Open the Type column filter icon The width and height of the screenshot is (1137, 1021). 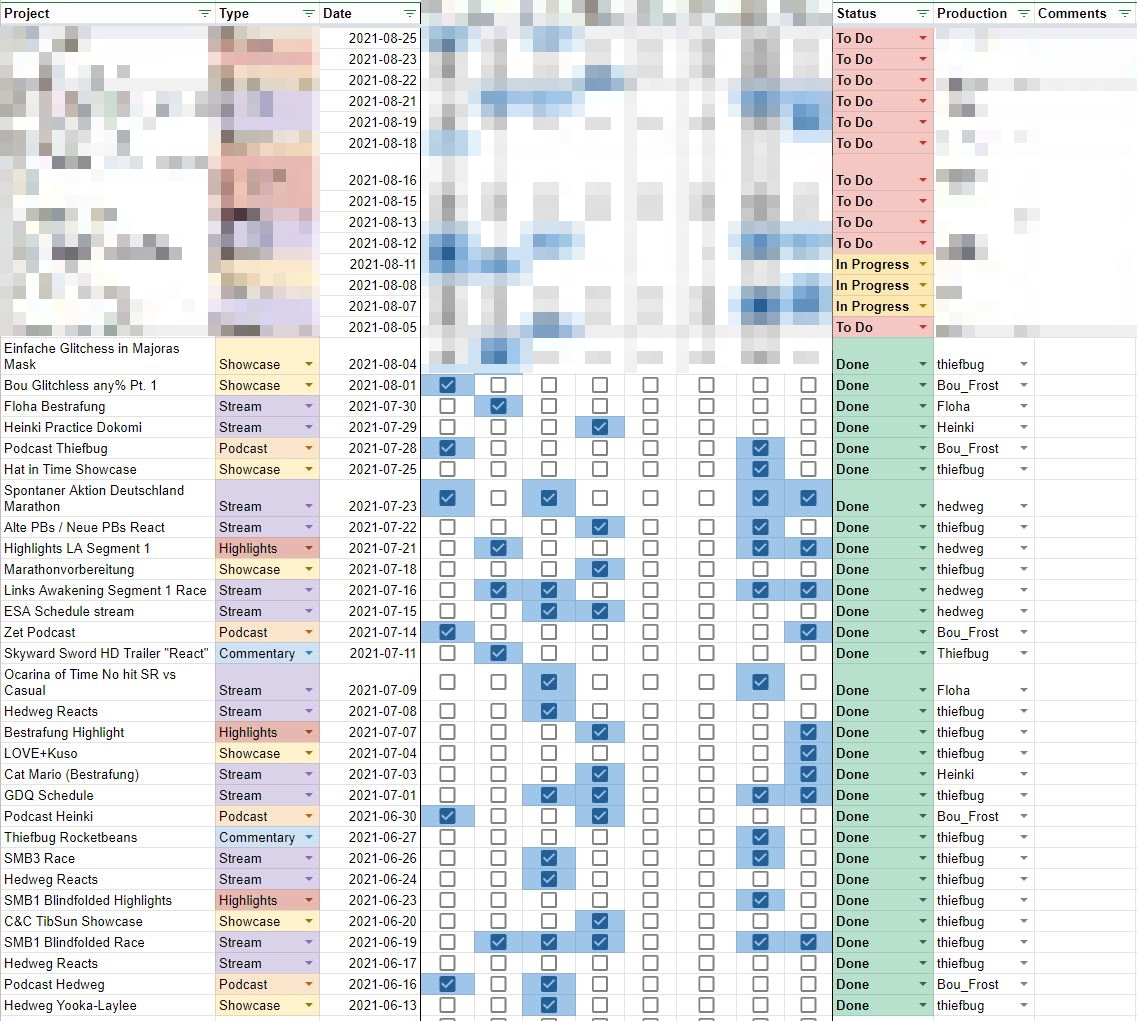pos(309,14)
